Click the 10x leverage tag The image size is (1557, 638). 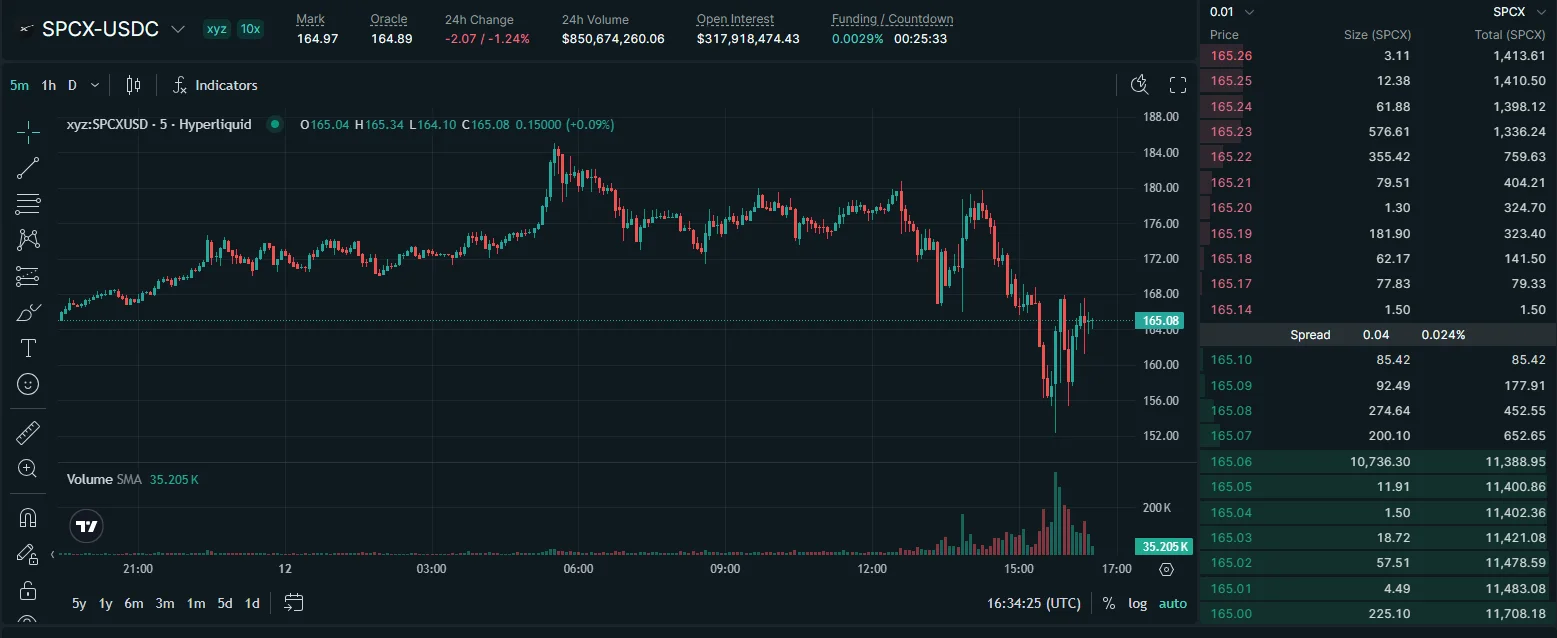tap(250, 29)
